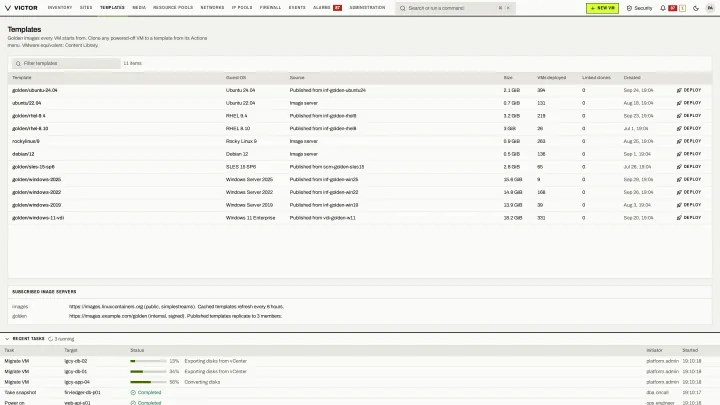Deploy the golden/rhel-9.4 template
The image size is (720, 405).
(689, 116)
